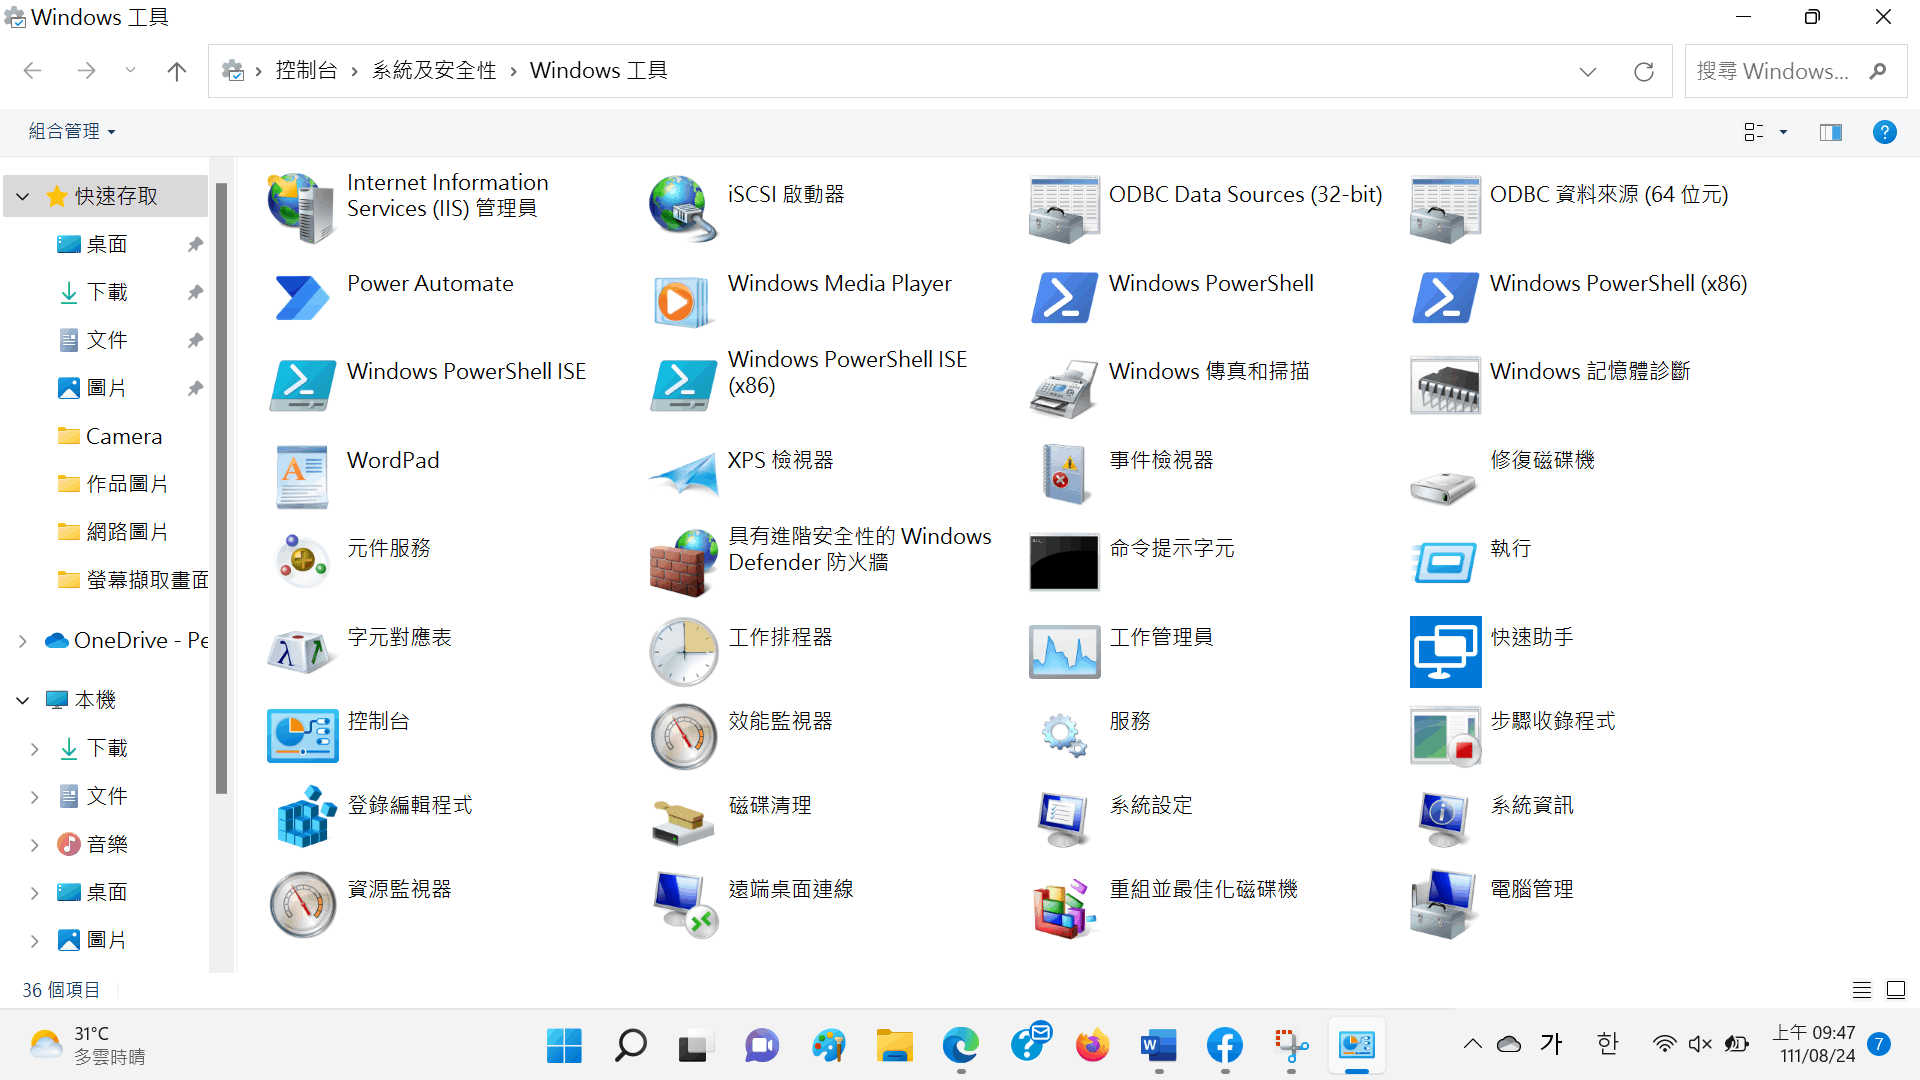Expand the OneDrive tree node

tap(23, 640)
